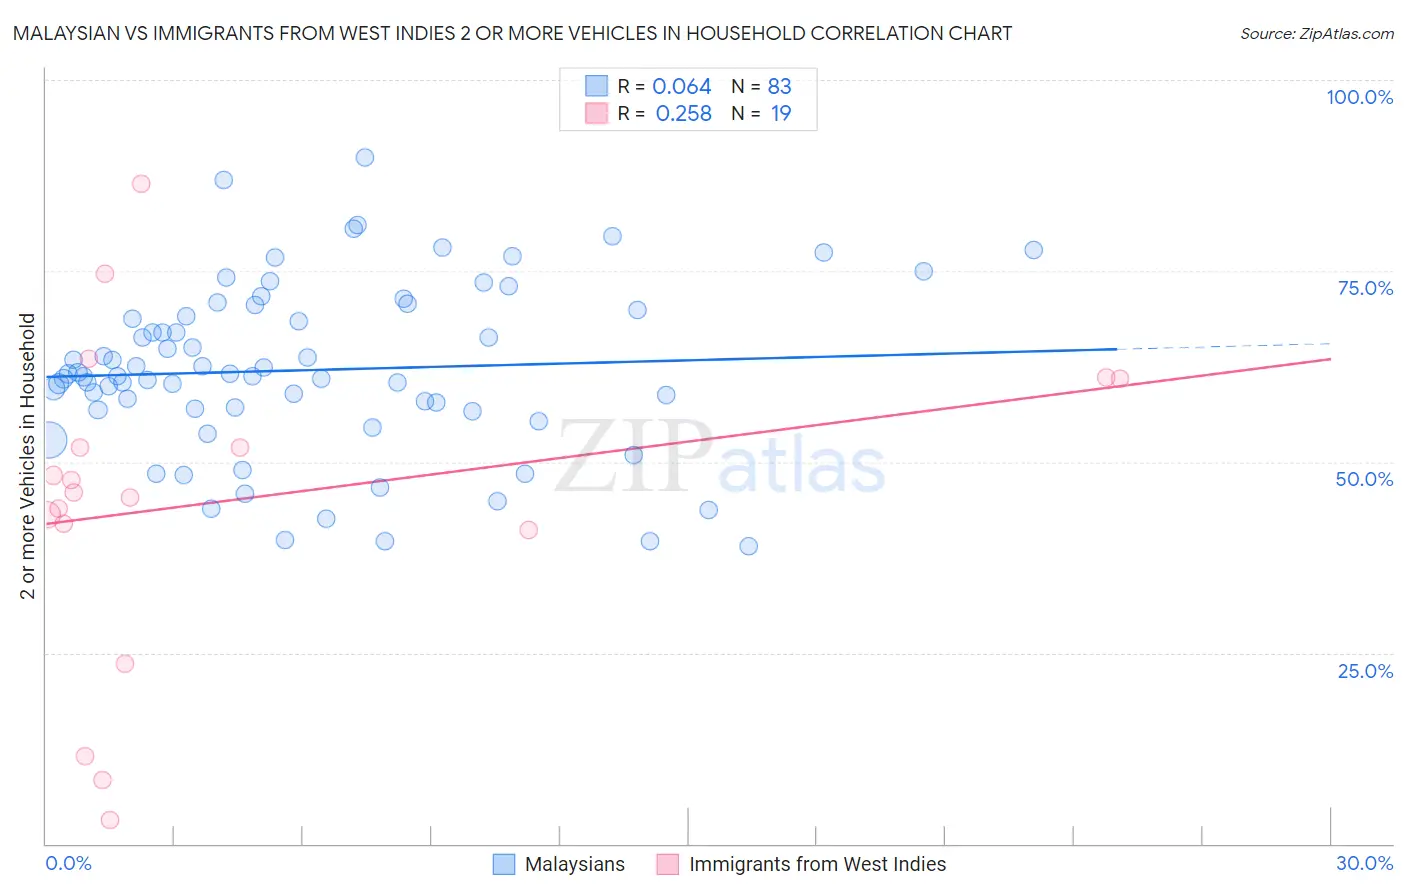Click the 0.0% x-axis label
The width and height of the screenshot is (1406, 892).
[x=69, y=863]
